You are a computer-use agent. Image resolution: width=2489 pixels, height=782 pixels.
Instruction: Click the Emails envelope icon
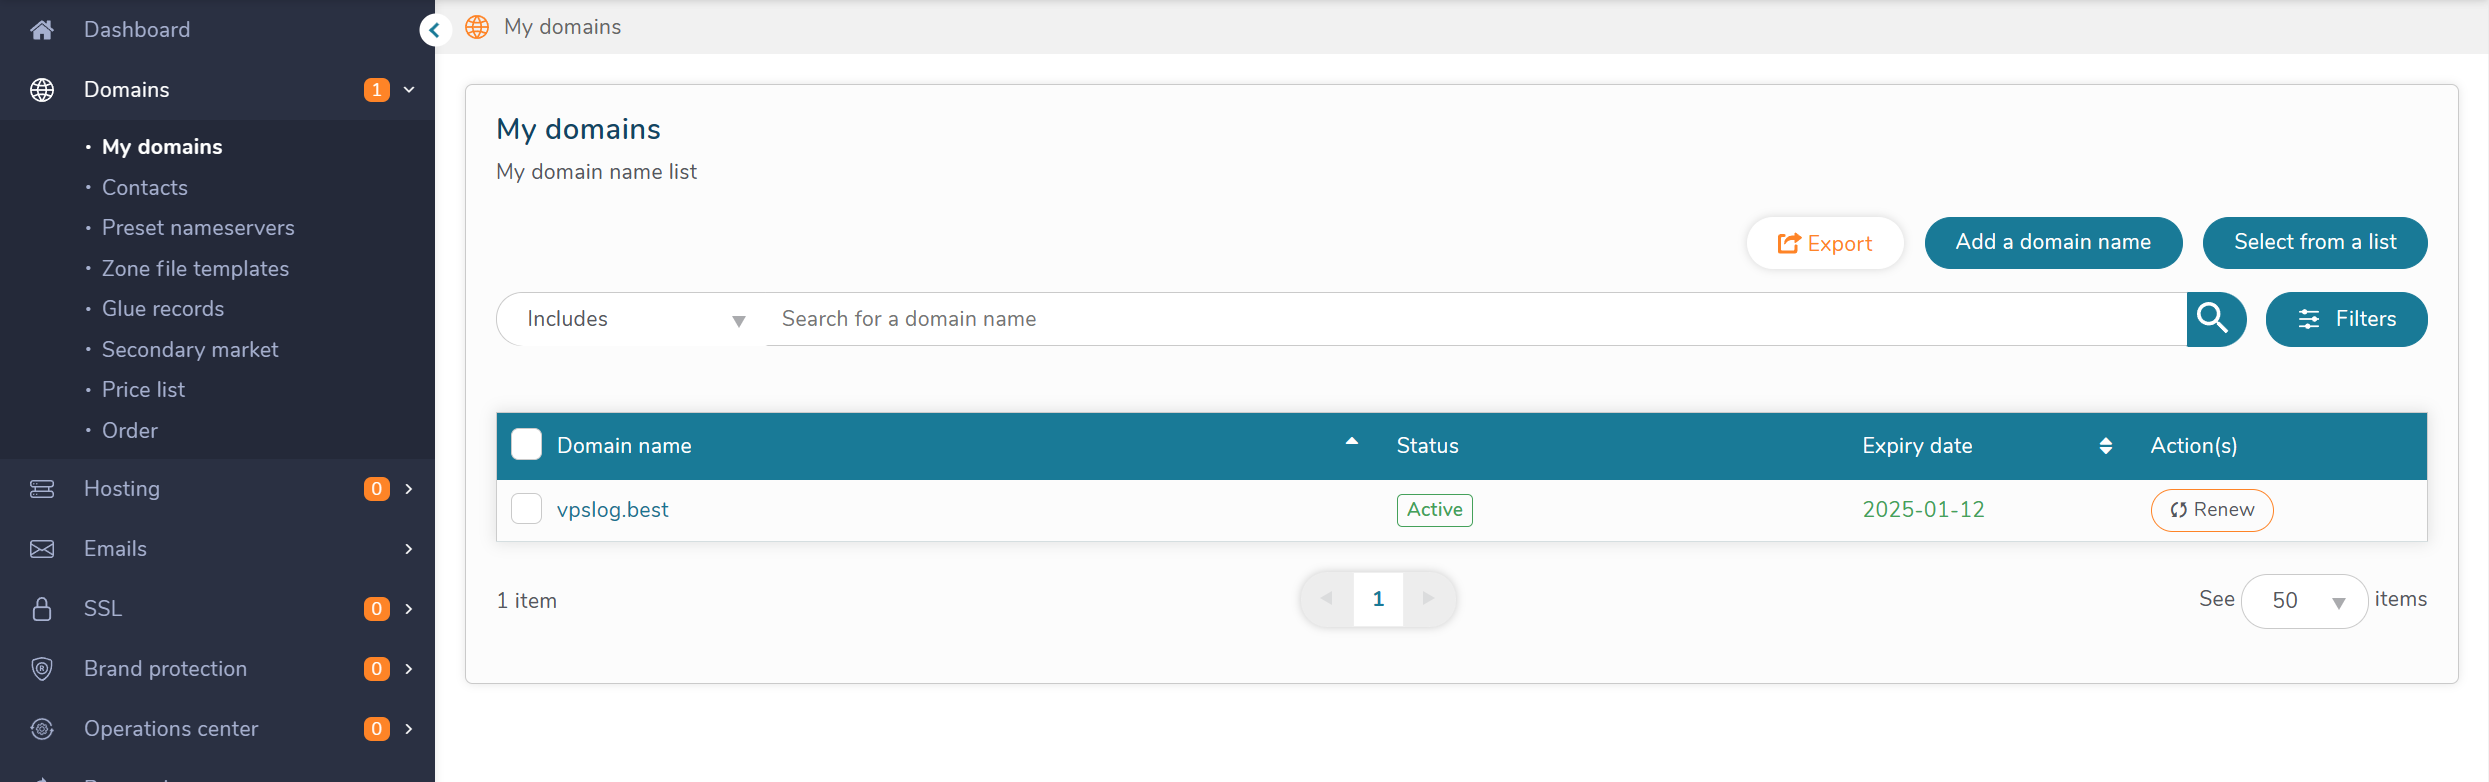[x=42, y=549]
